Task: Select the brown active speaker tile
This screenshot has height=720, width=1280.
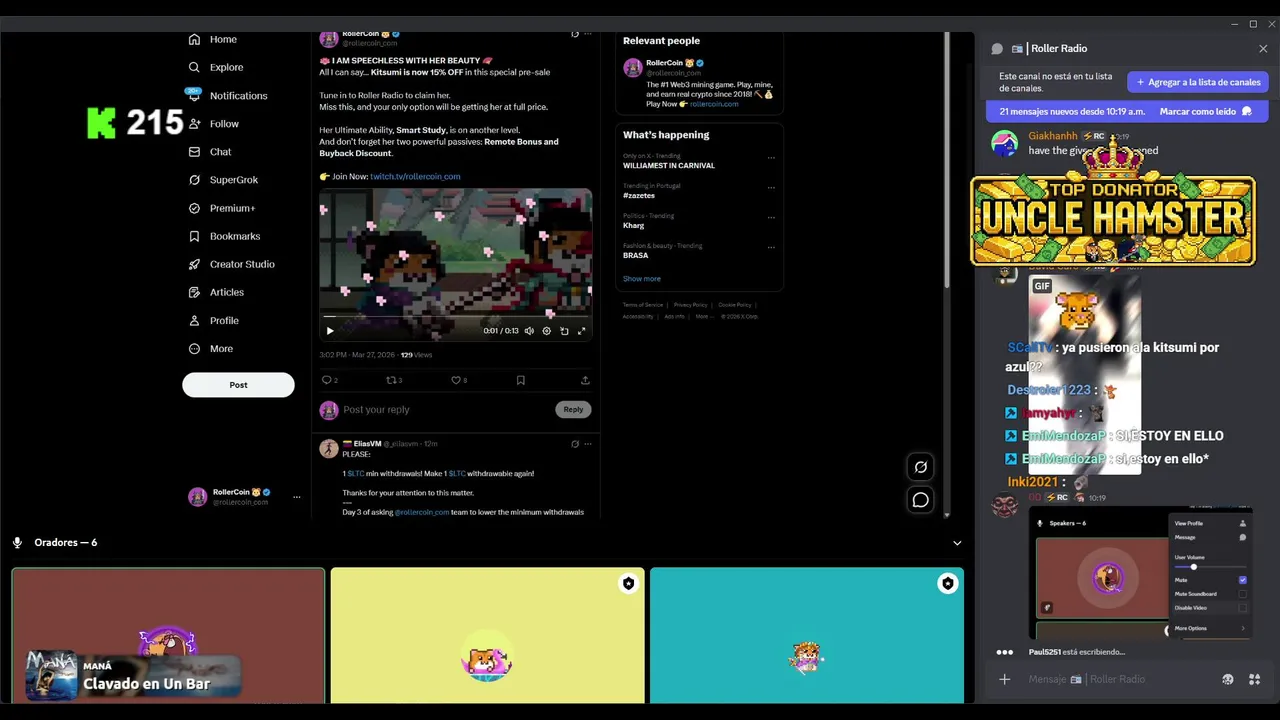Action: click(168, 636)
